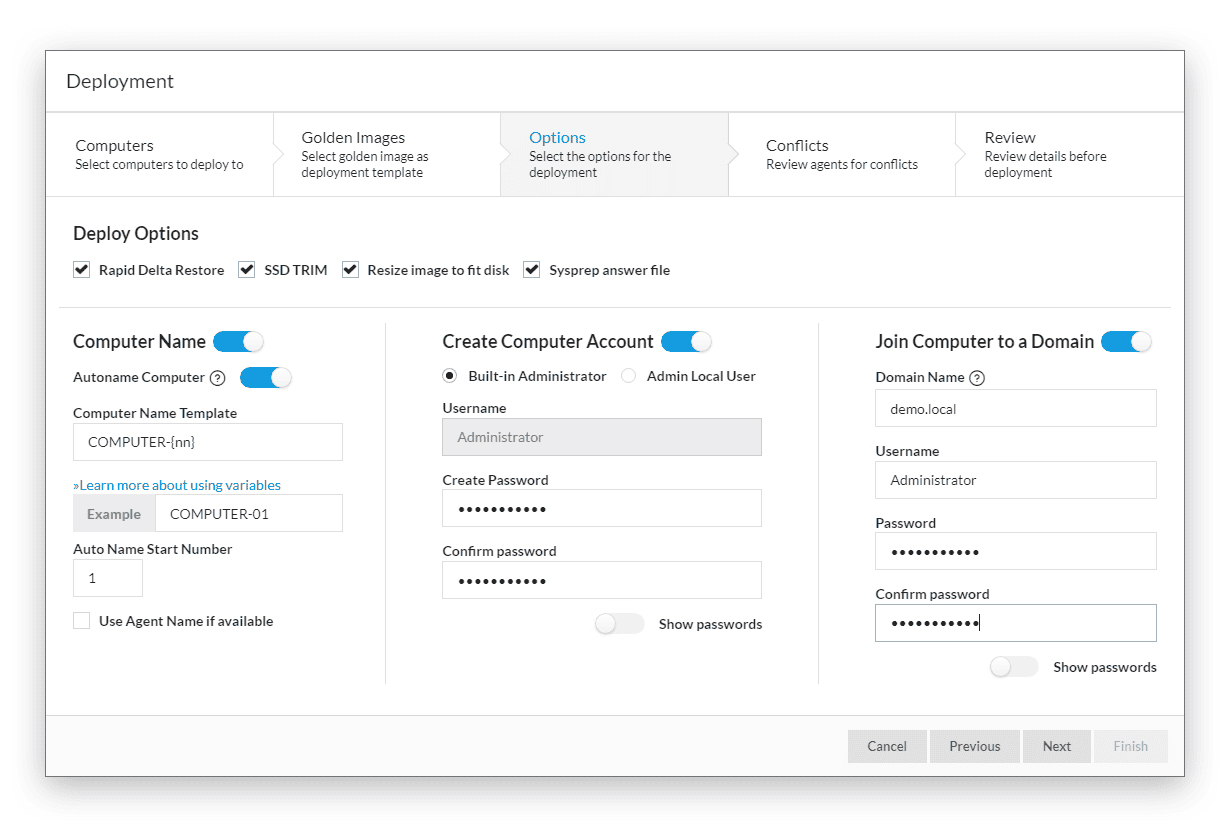Viewport: 1230px width, 831px height.
Task: Disable the Autoname Computer toggle
Action: 265,378
